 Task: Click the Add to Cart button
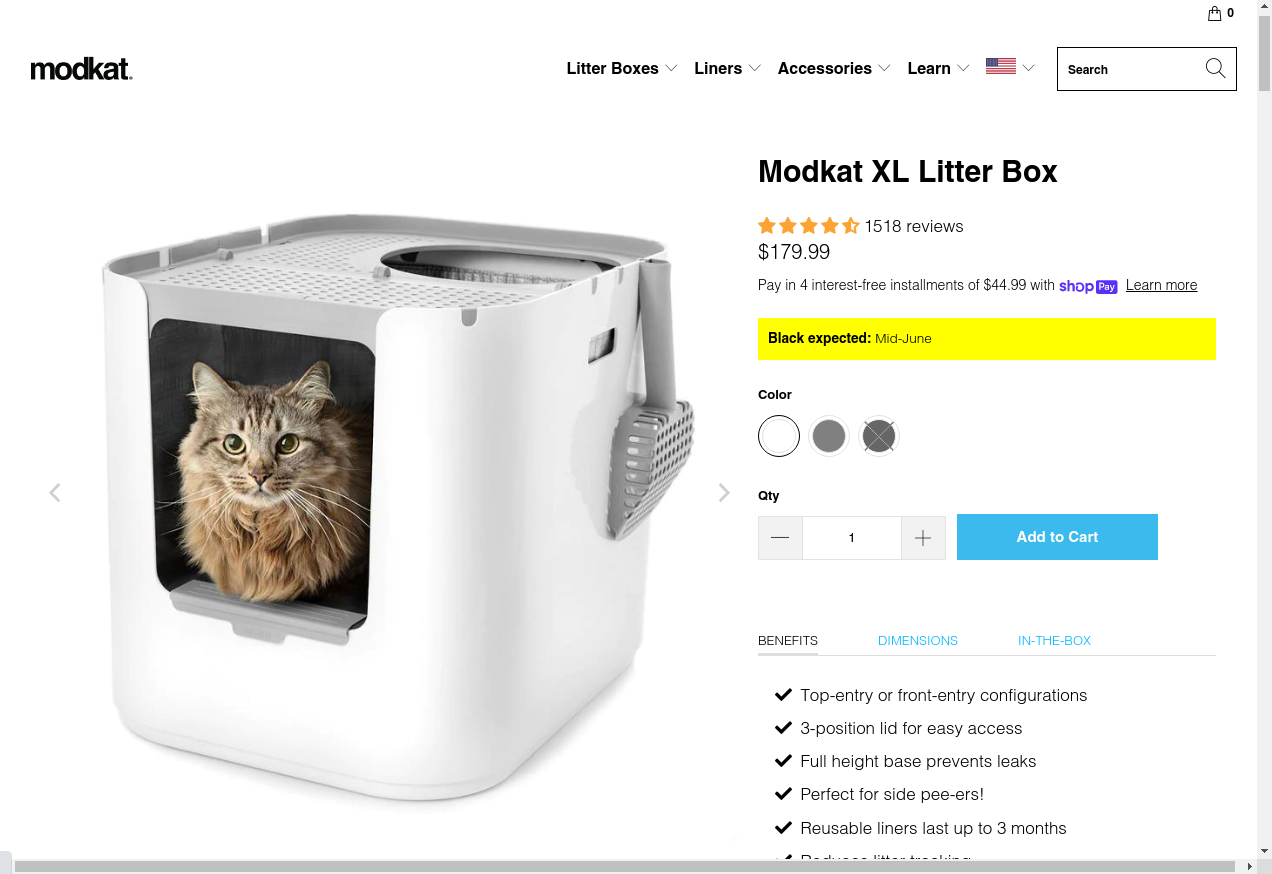click(1057, 537)
